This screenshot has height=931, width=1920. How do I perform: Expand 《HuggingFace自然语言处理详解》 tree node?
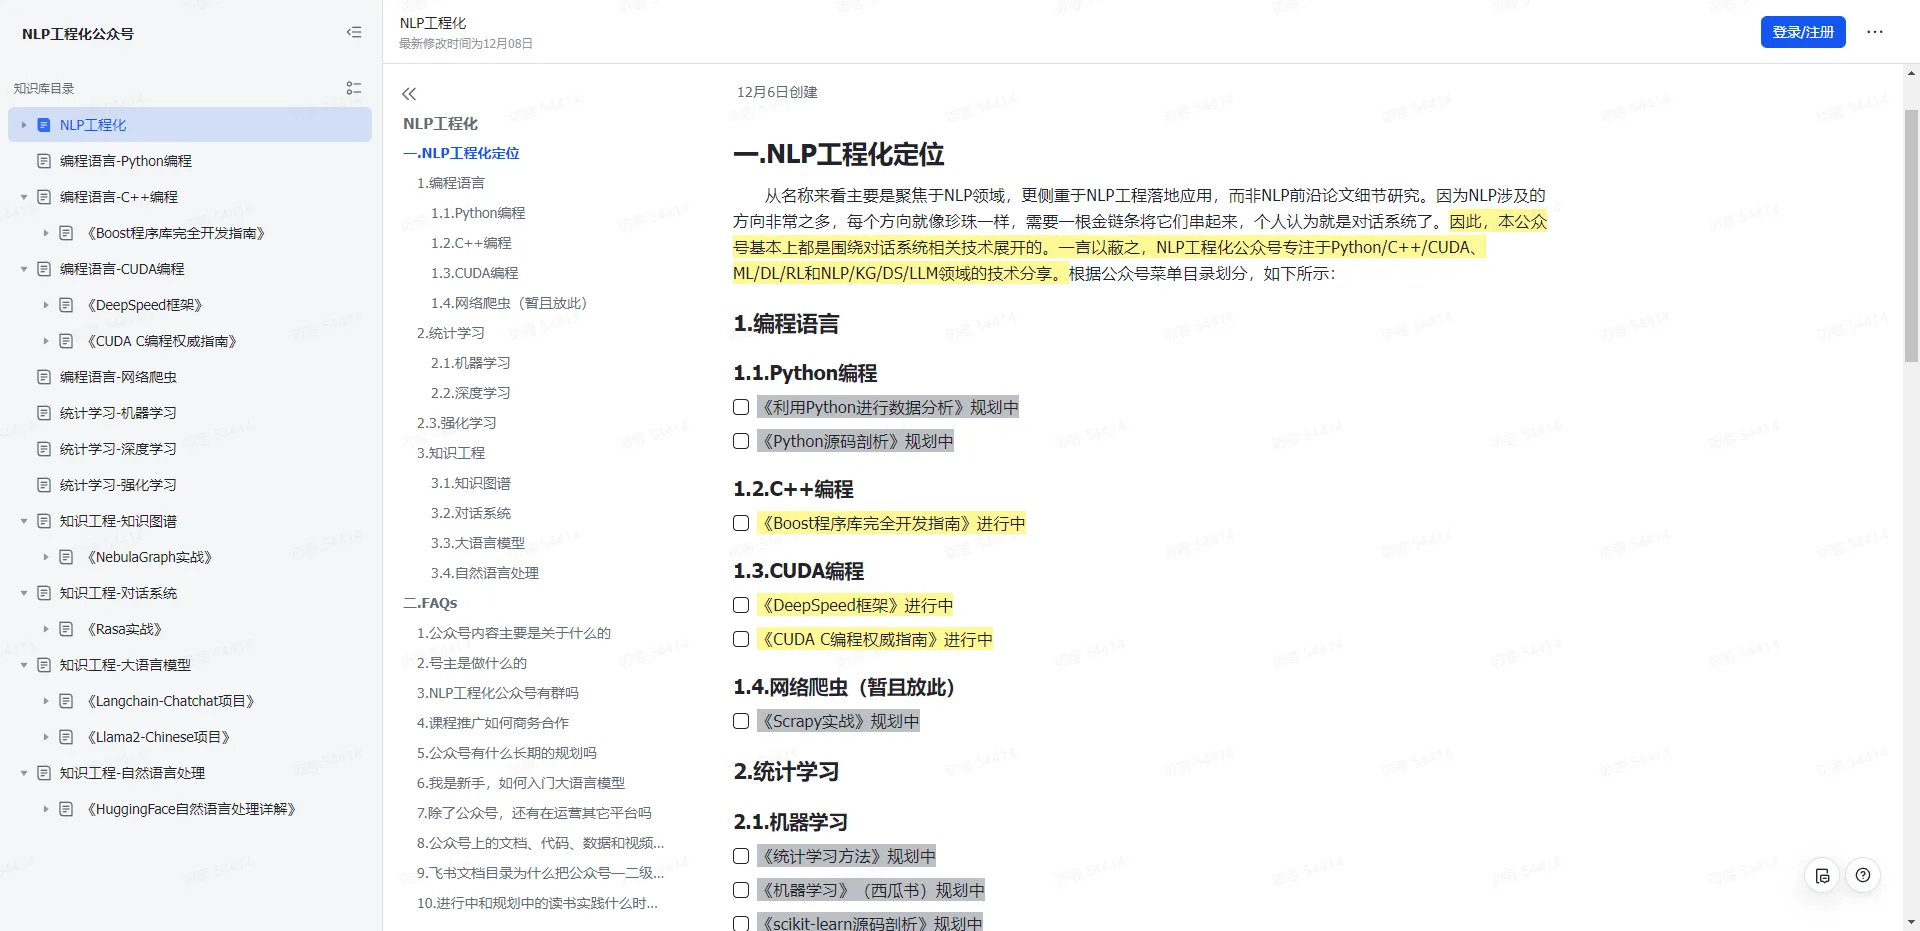(46, 809)
